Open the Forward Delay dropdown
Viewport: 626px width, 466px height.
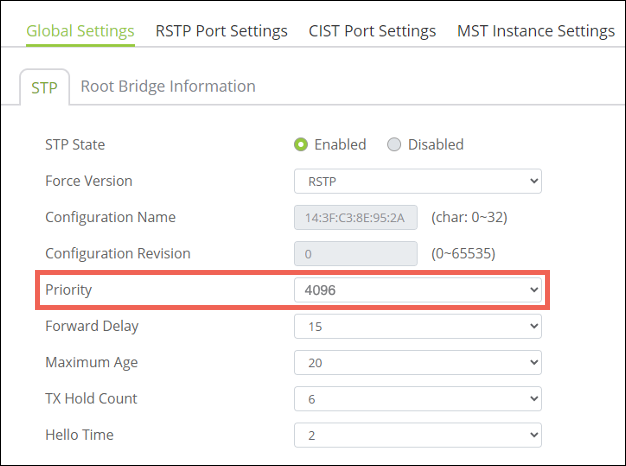[417, 326]
